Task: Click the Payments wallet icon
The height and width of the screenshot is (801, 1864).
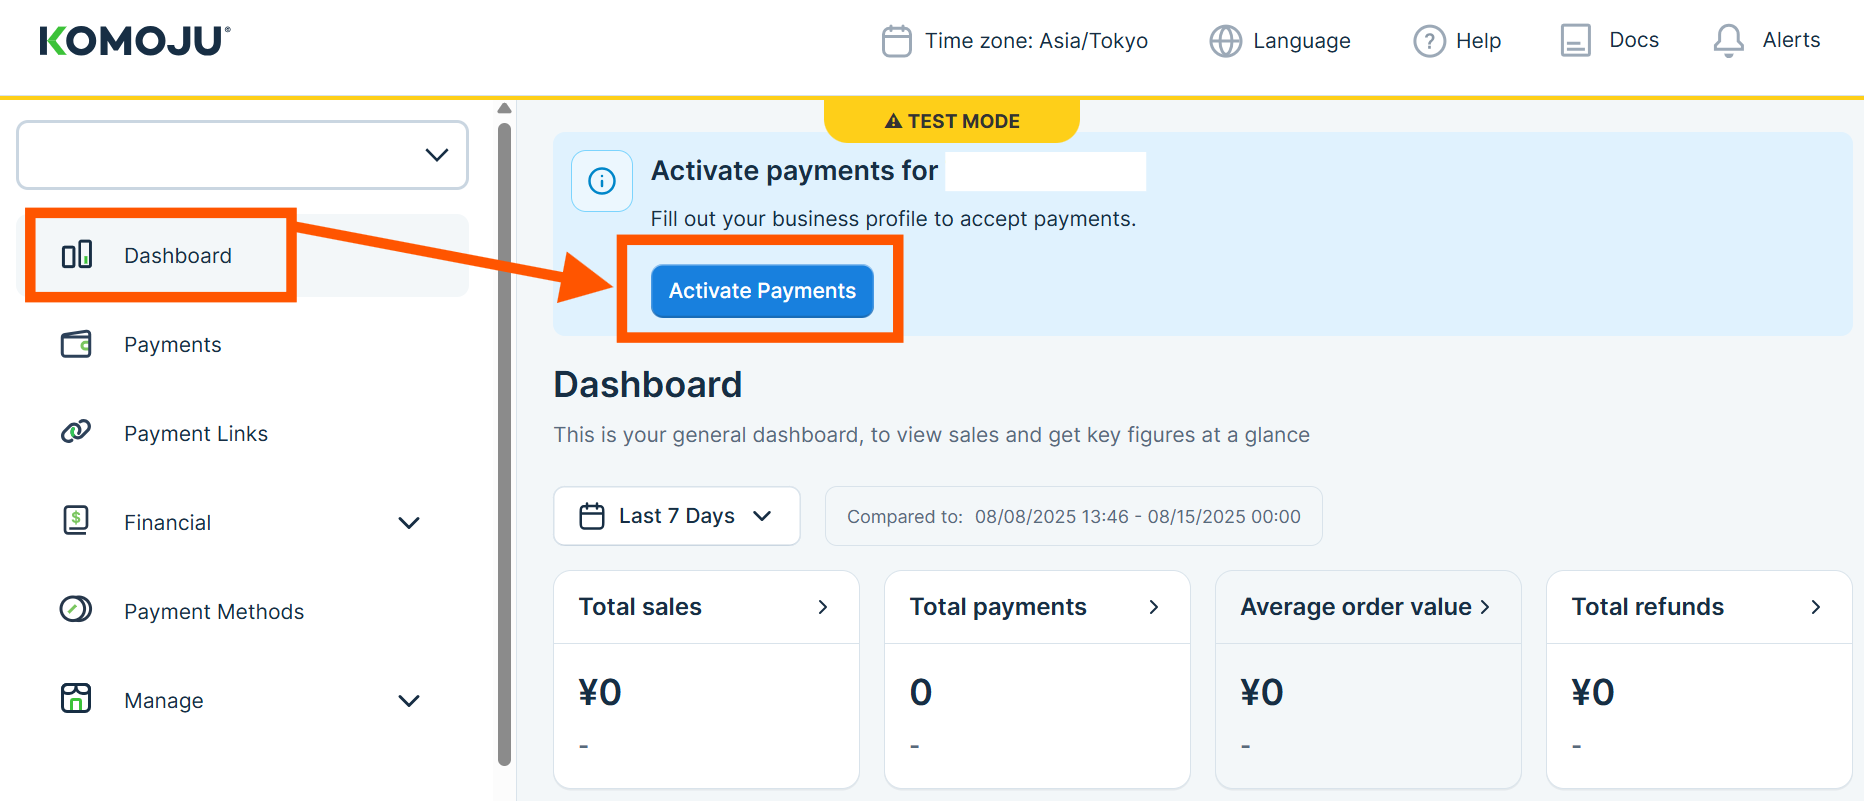Action: point(76,344)
